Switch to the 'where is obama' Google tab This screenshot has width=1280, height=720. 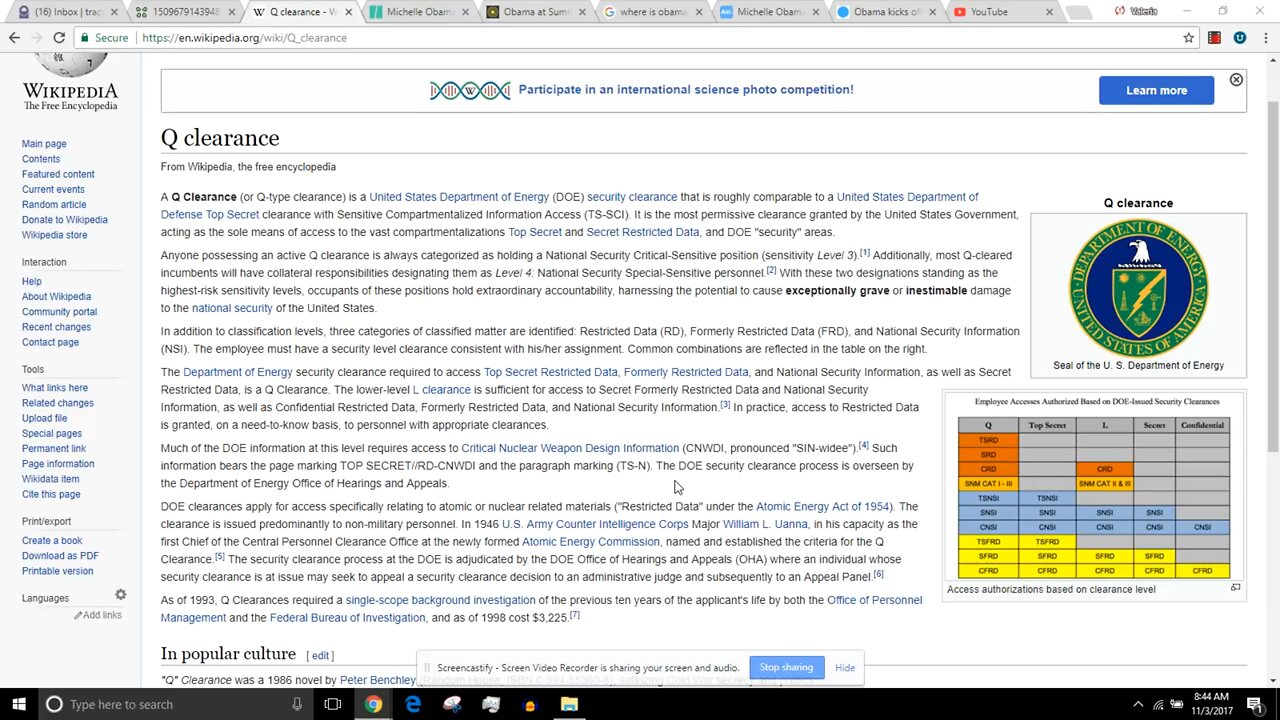click(652, 12)
